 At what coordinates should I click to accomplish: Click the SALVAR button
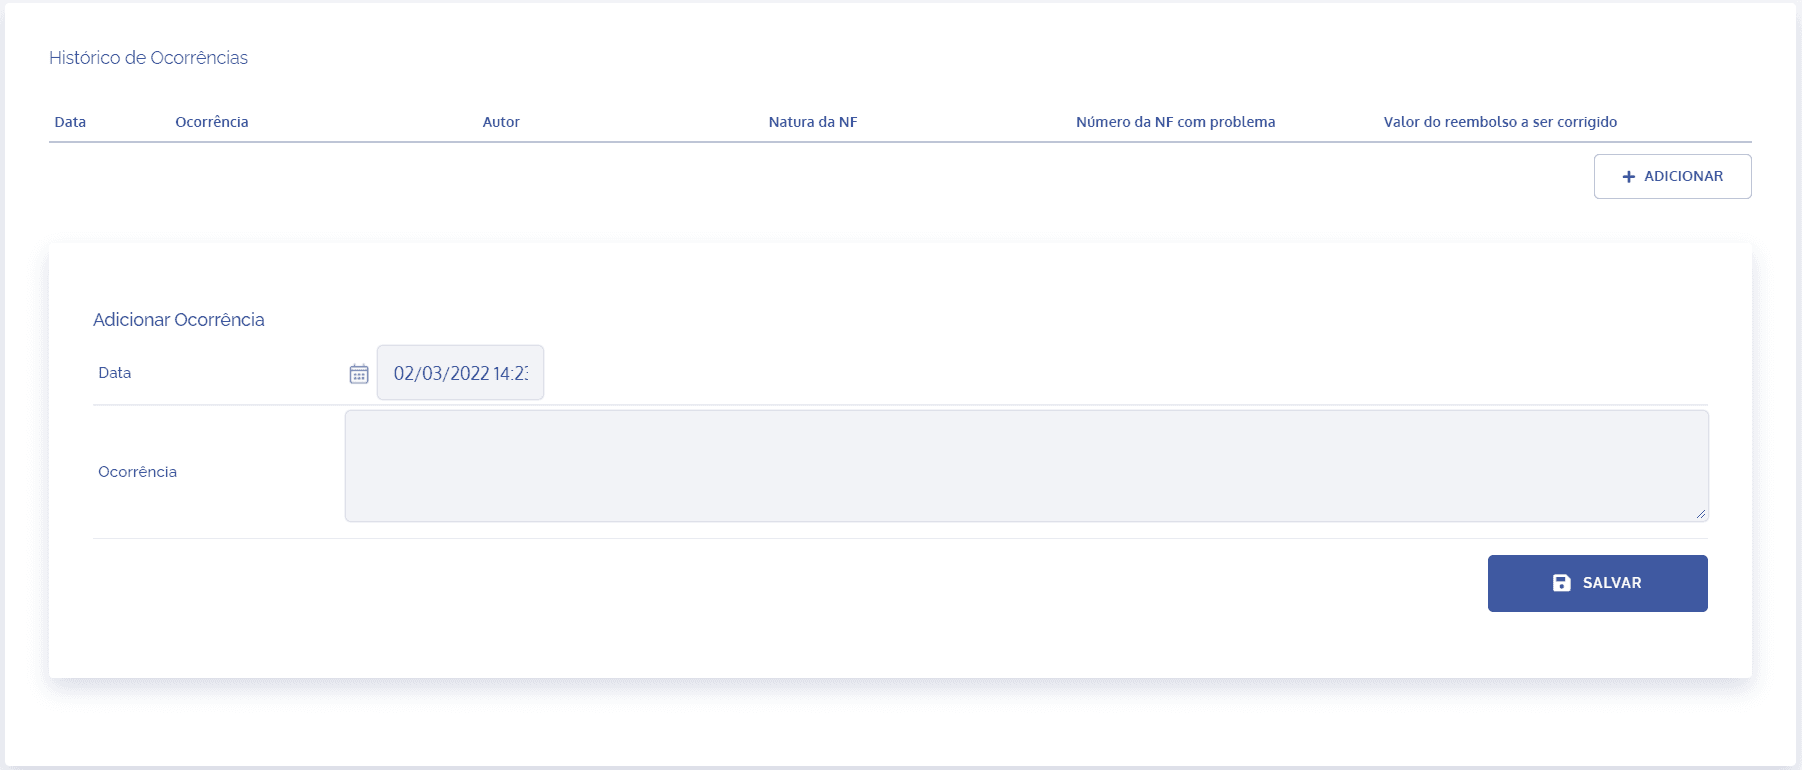(1597, 583)
